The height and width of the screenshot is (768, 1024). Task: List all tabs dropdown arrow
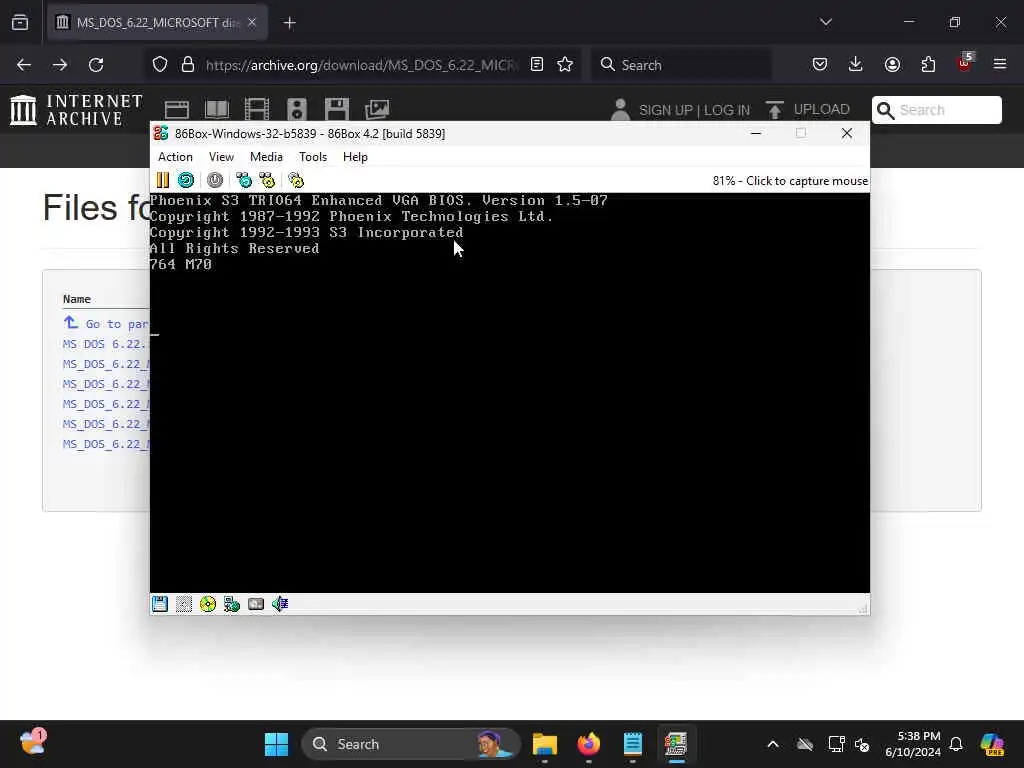tap(825, 22)
